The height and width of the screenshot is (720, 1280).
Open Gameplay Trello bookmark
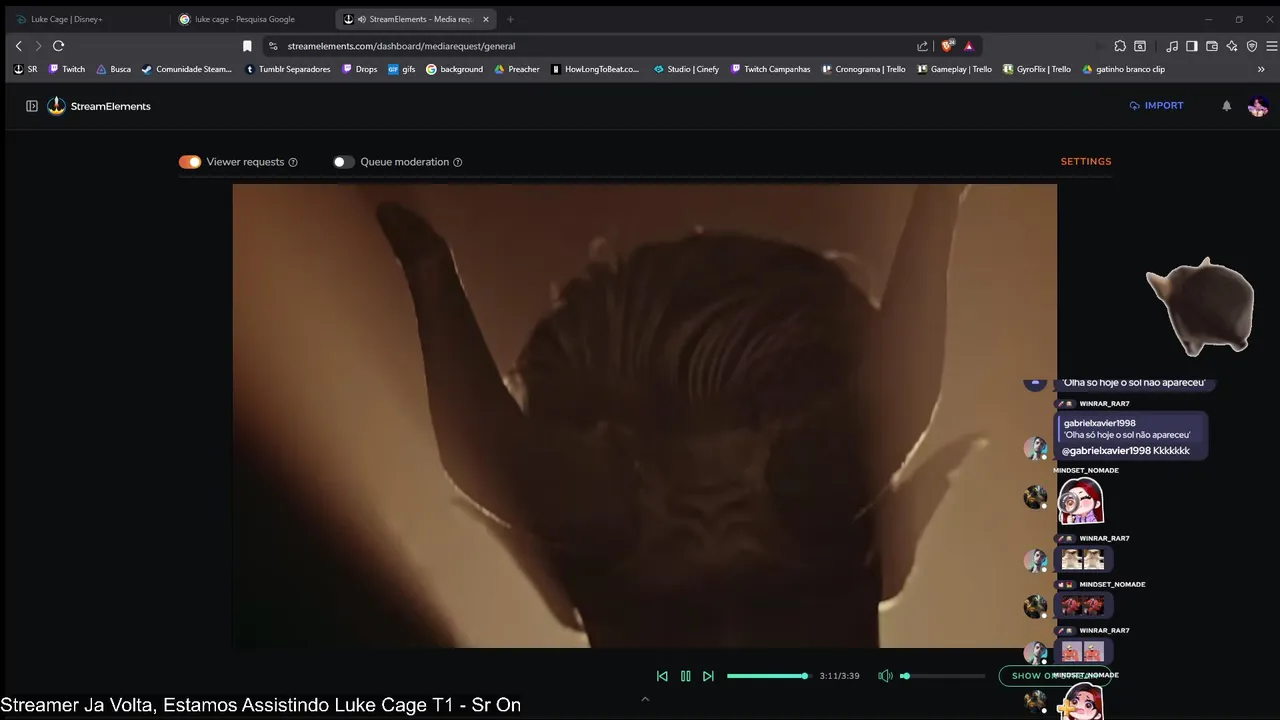(x=954, y=69)
